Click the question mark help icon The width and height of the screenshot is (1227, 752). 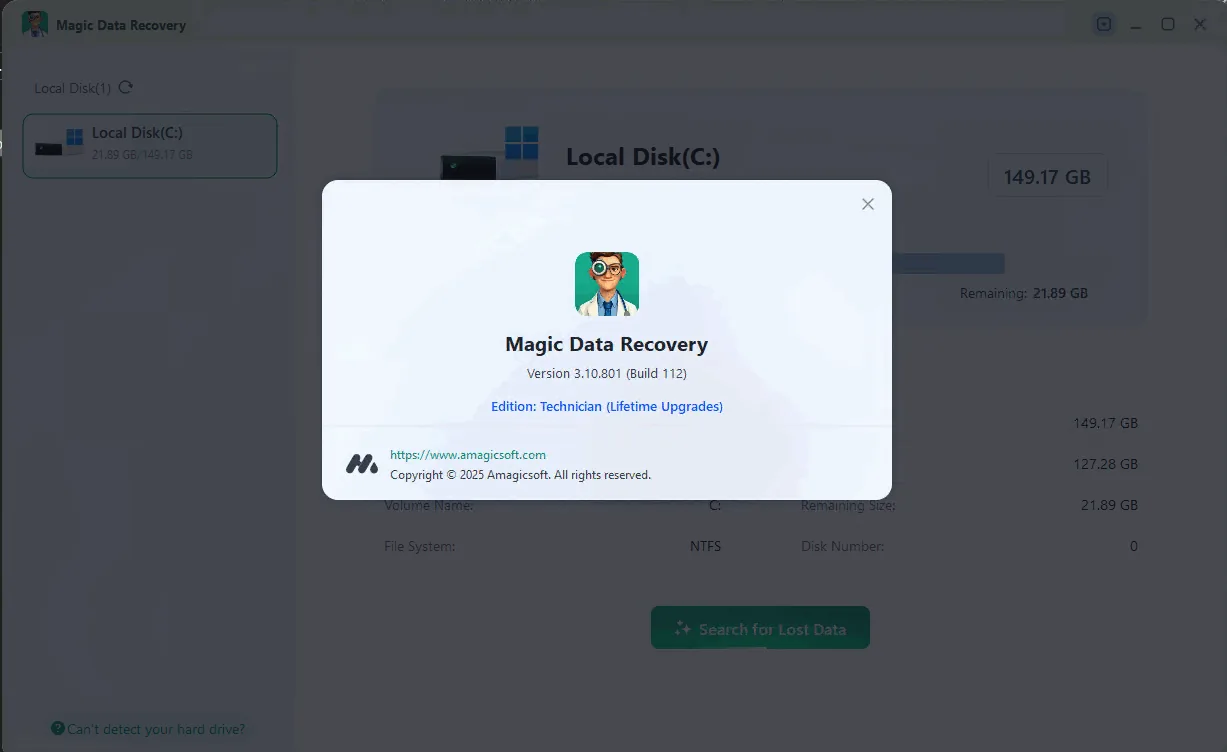[58, 729]
